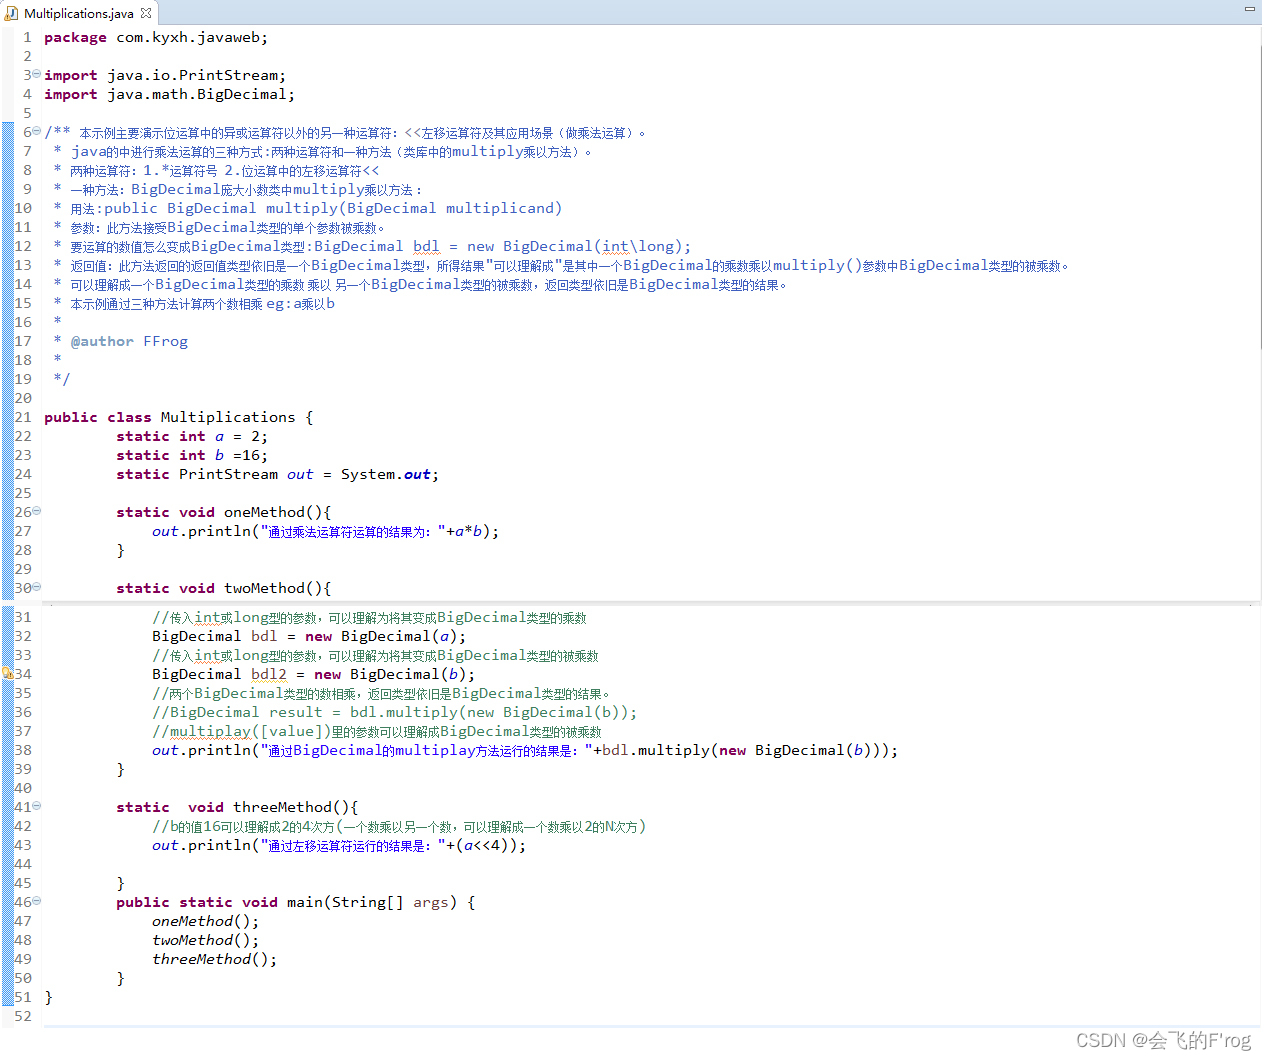
Task: Select the Multiplications.java editor tab
Action: click(x=79, y=13)
